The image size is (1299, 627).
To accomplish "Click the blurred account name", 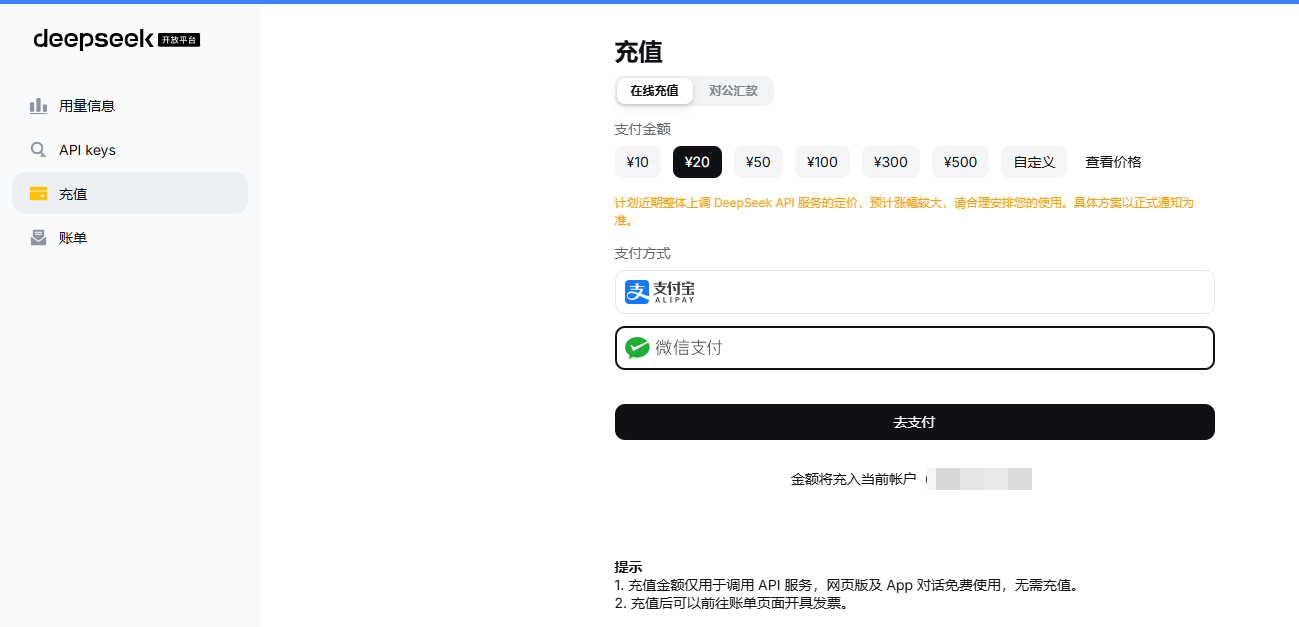I will [x=979, y=479].
